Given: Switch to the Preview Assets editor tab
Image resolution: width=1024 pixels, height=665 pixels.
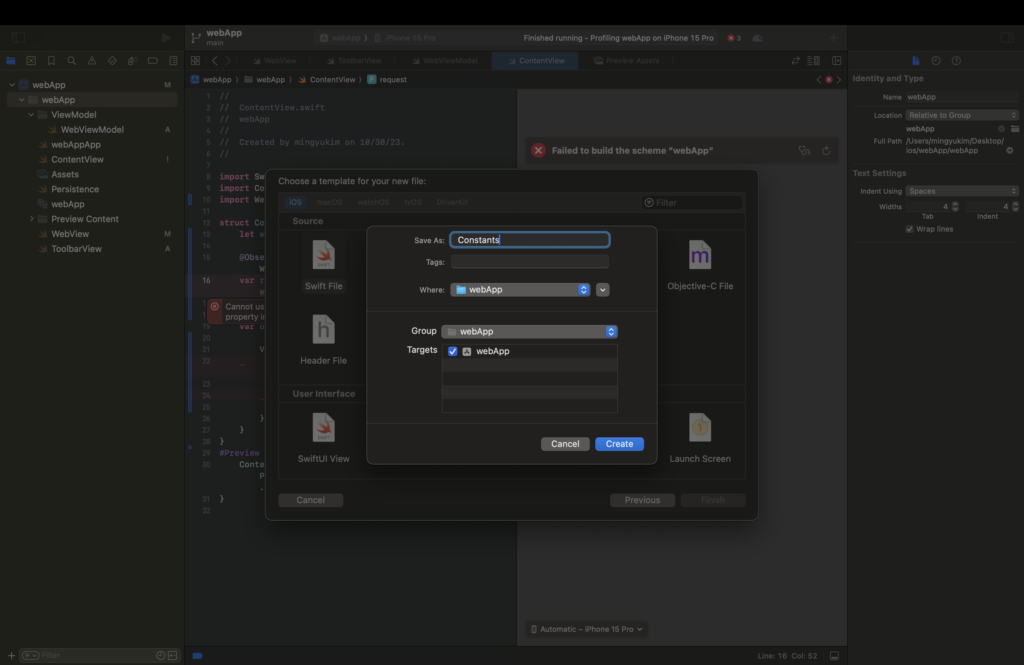Looking at the screenshot, I should [x=626, y=61].
